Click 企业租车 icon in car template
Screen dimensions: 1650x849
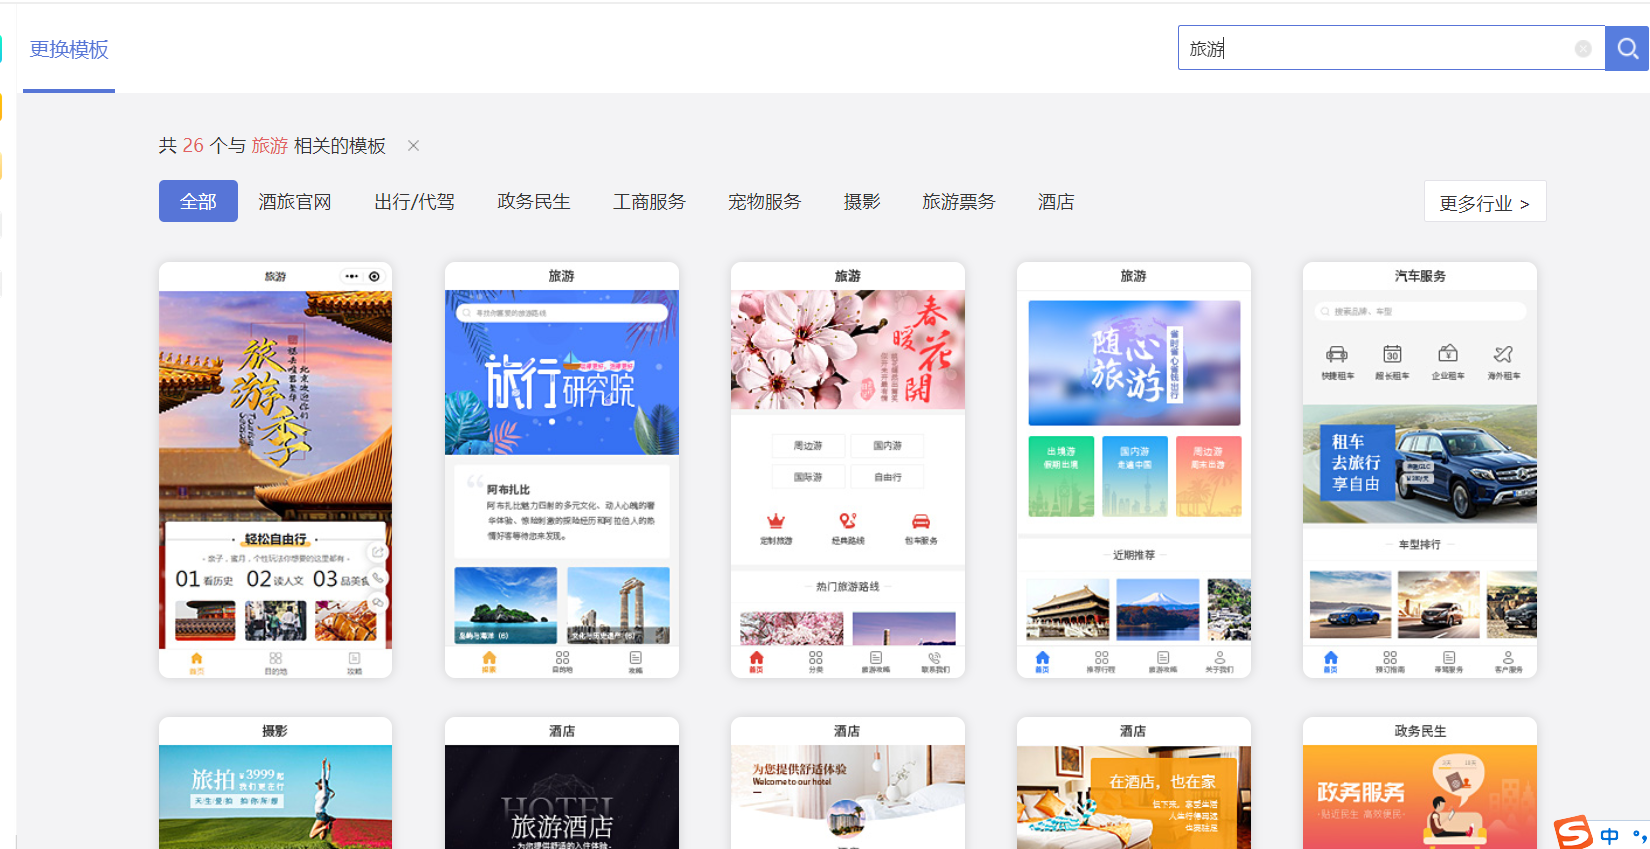1448,353
